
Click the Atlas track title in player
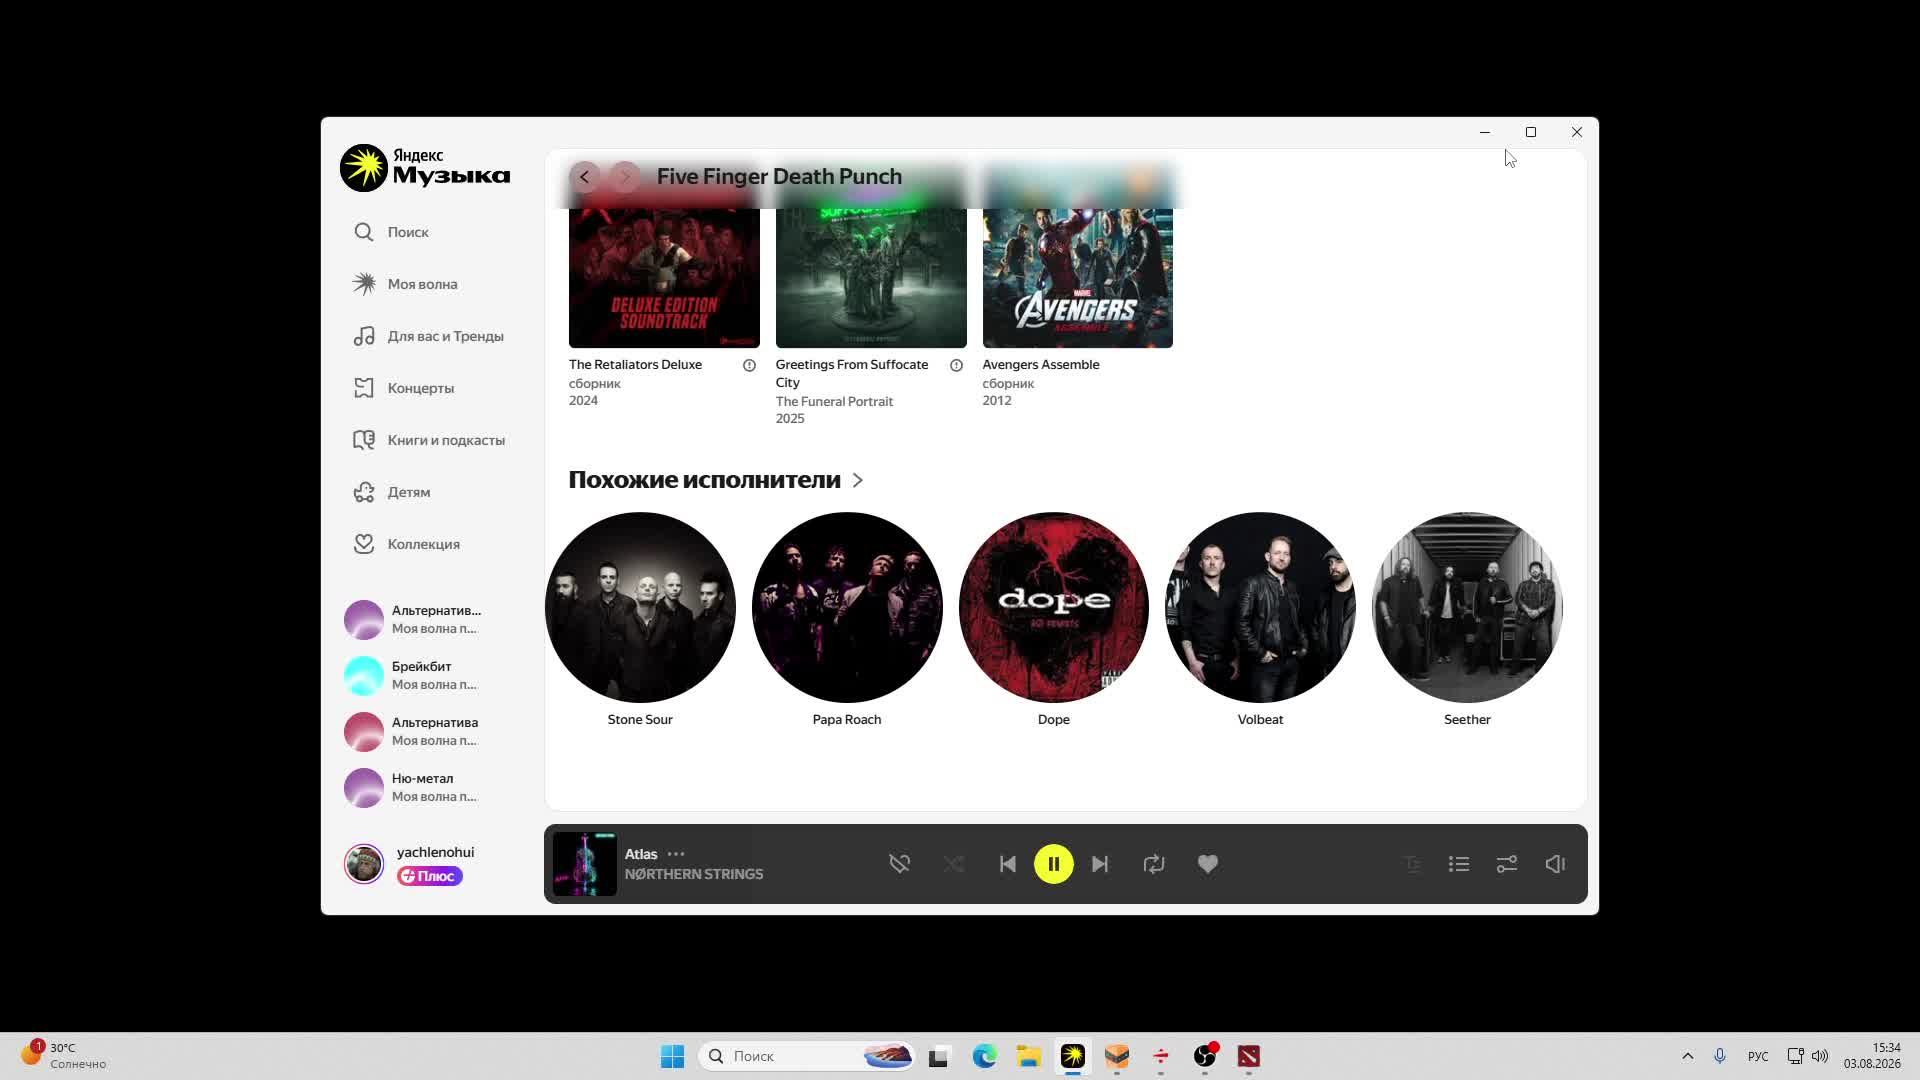[x=641, y=854]
